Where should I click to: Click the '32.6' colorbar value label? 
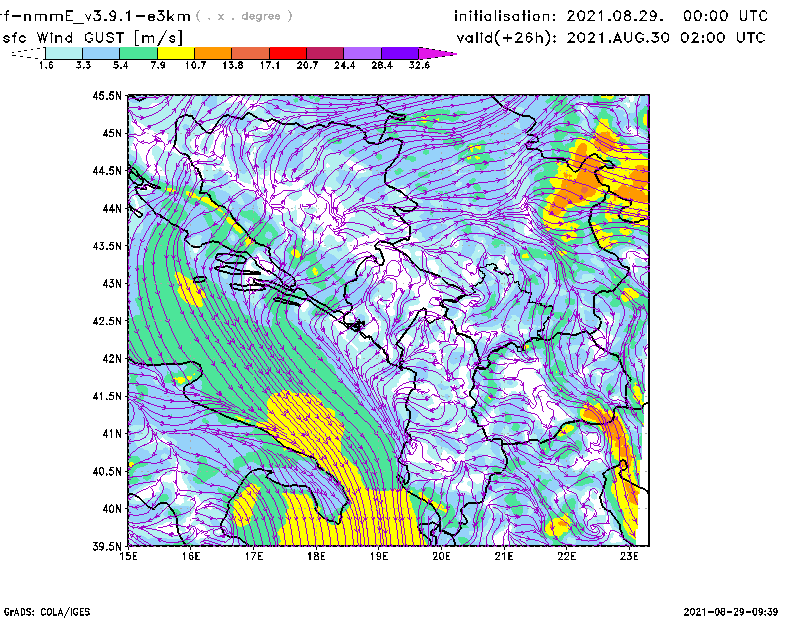(419, 65)
